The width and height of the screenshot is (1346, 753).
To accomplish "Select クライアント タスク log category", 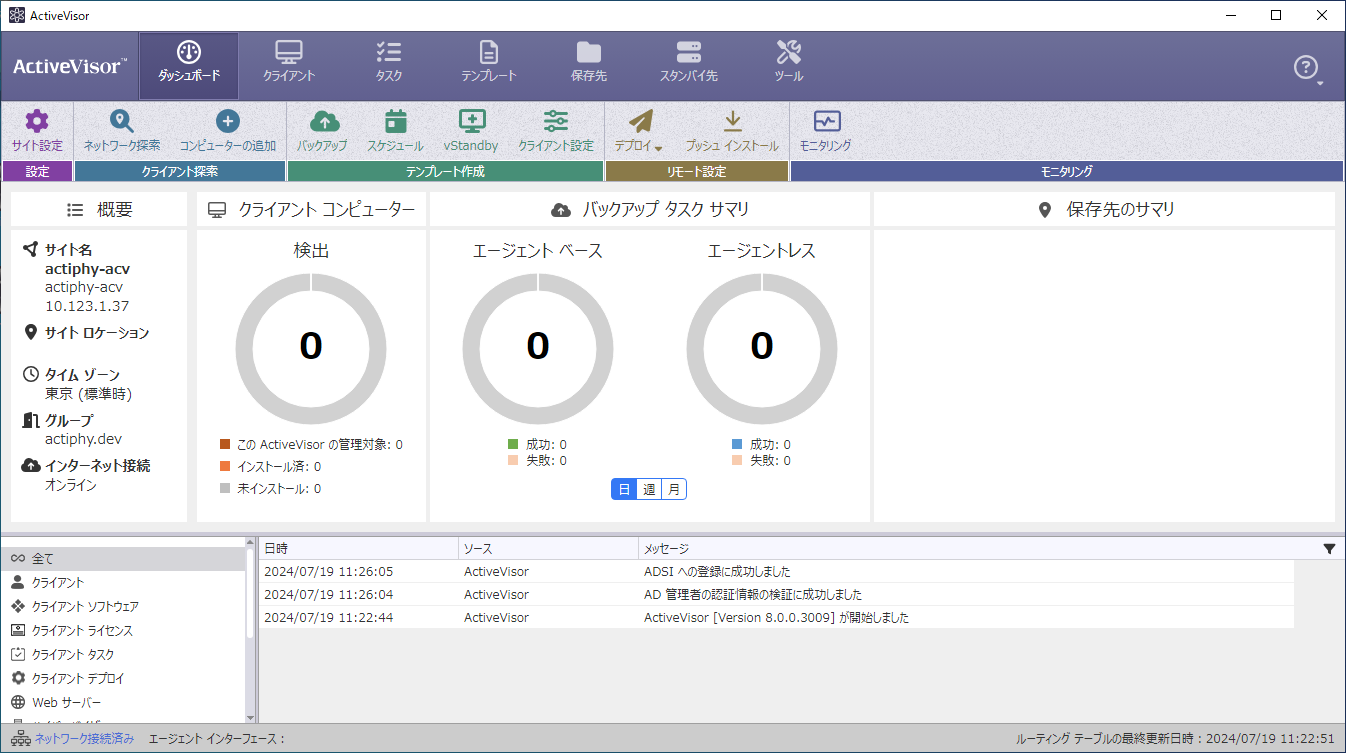I will (x=123, y=654).
